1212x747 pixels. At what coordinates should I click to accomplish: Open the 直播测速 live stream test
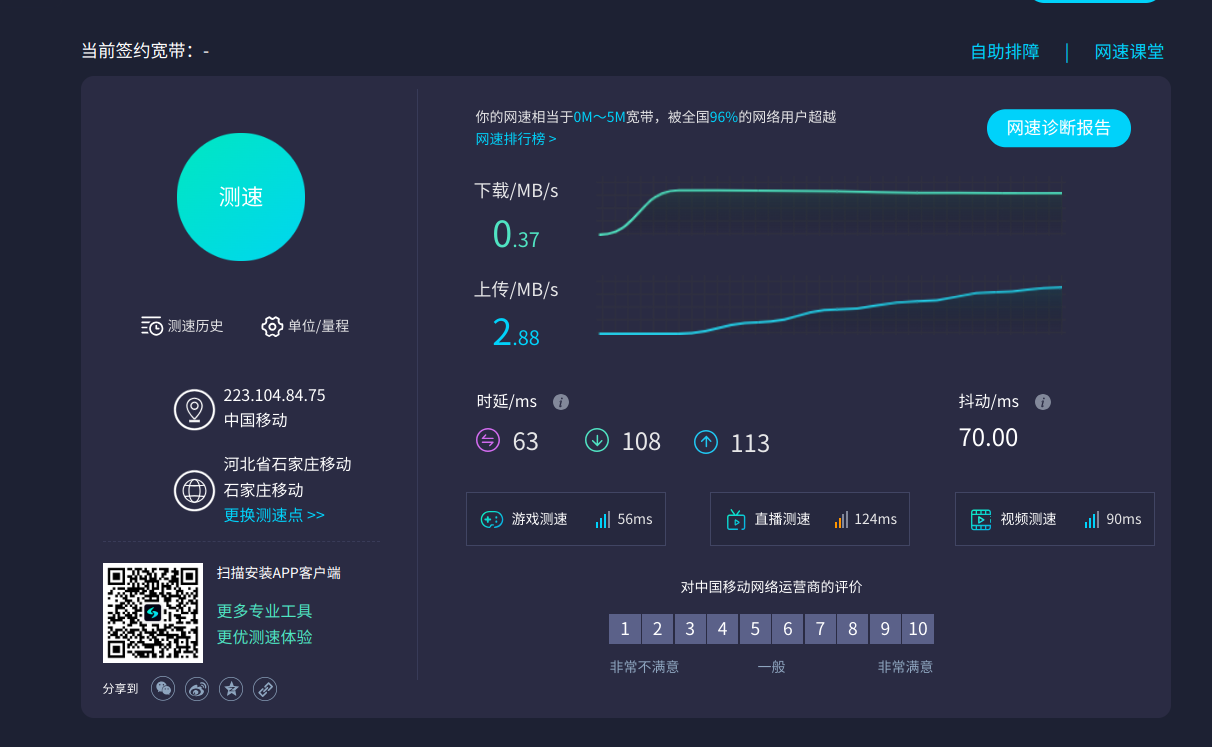point(810,519)
